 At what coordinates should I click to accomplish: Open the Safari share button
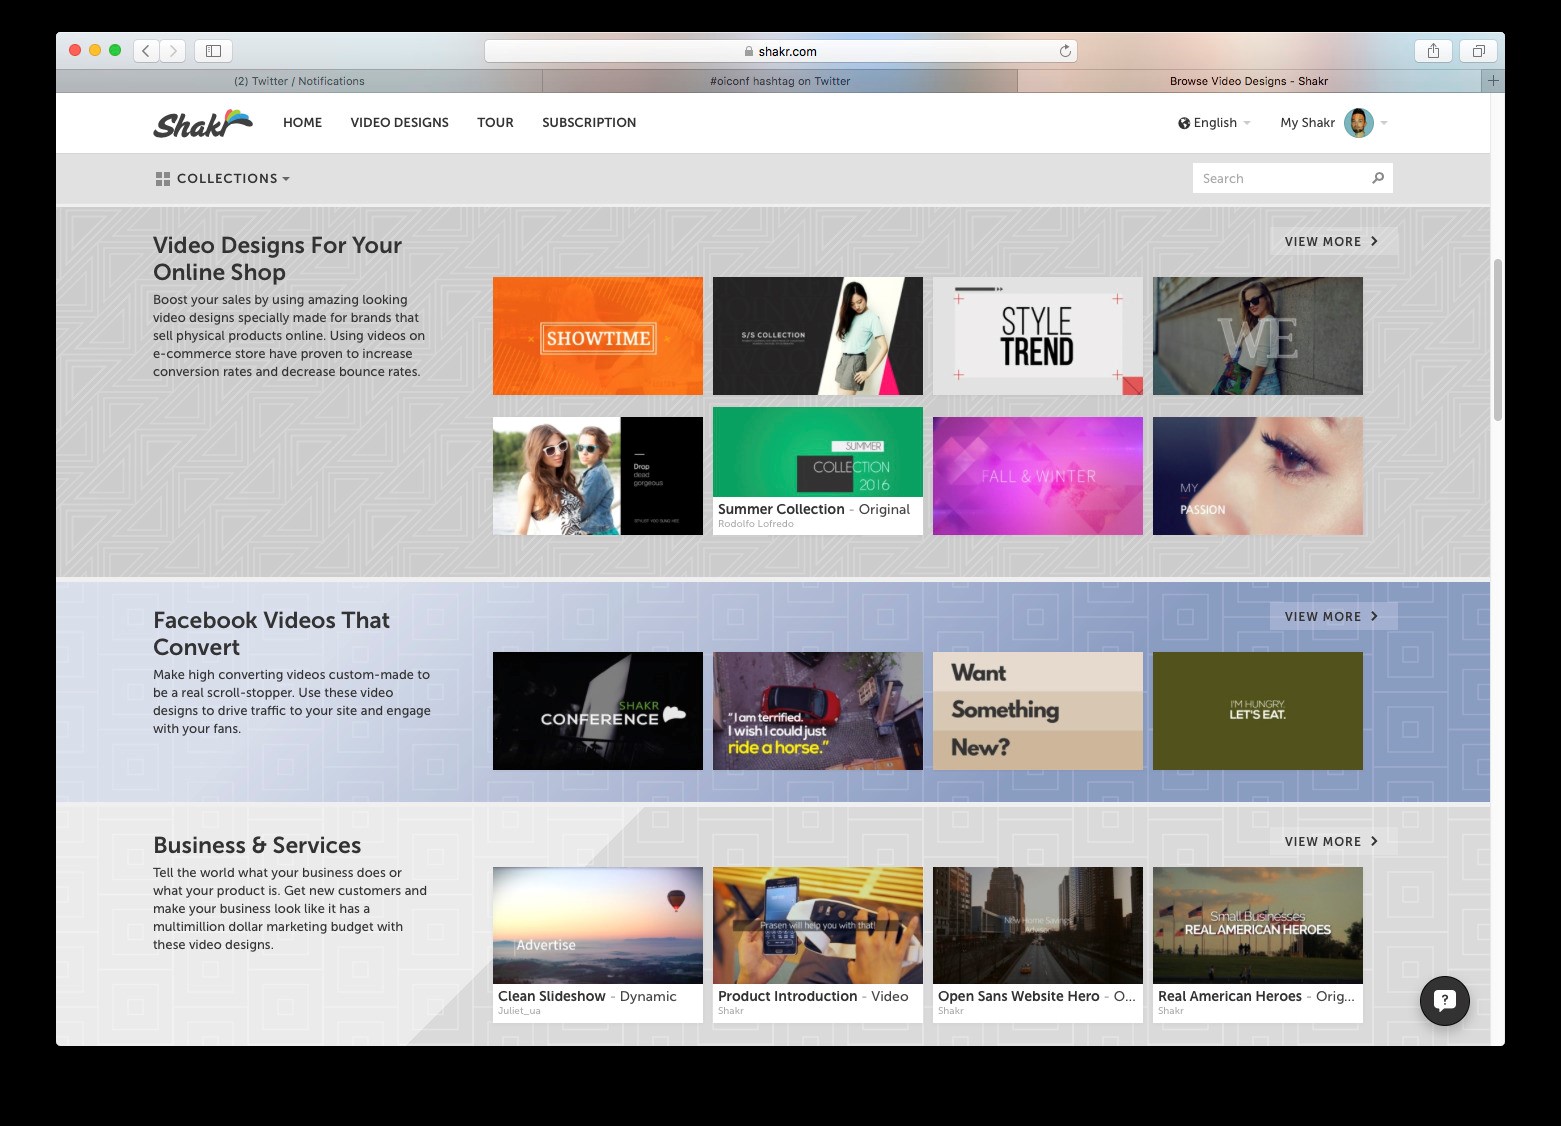point(1433,51)
